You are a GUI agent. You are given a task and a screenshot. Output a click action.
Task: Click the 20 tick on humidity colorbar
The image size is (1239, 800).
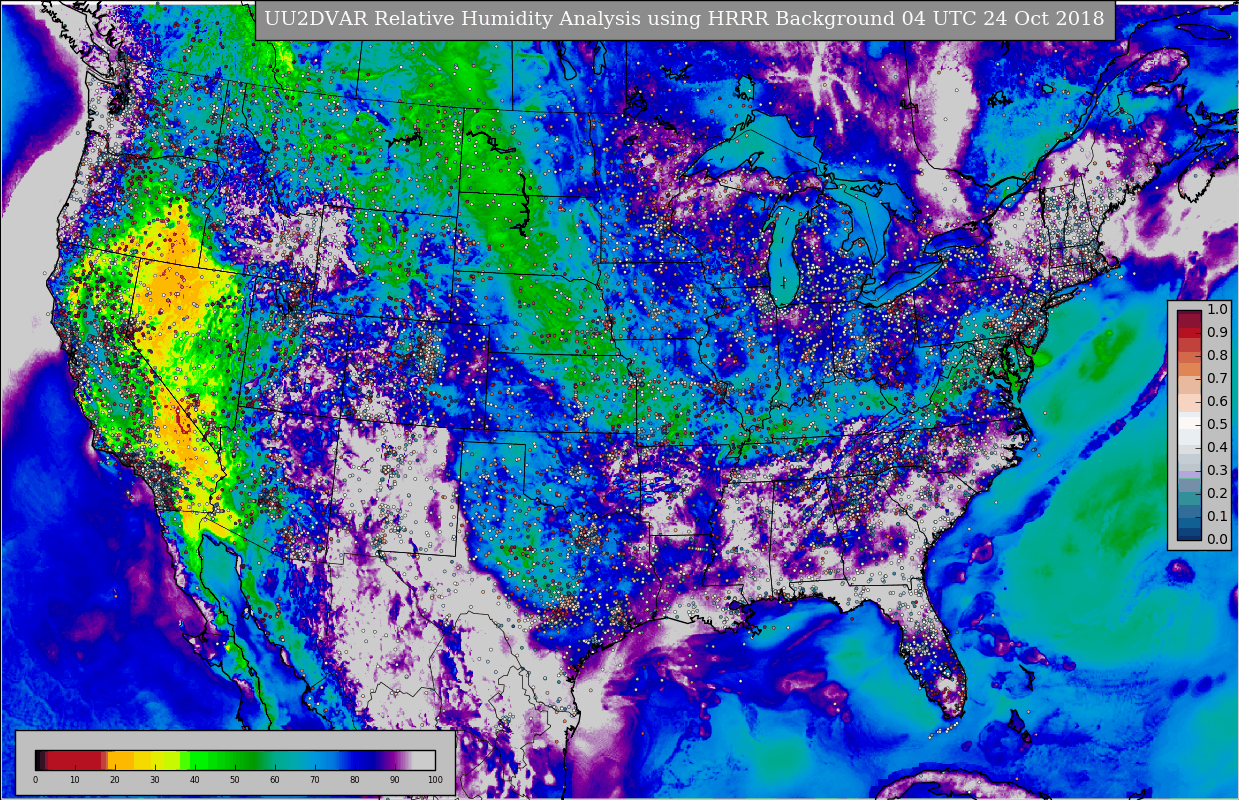point(115,779)
